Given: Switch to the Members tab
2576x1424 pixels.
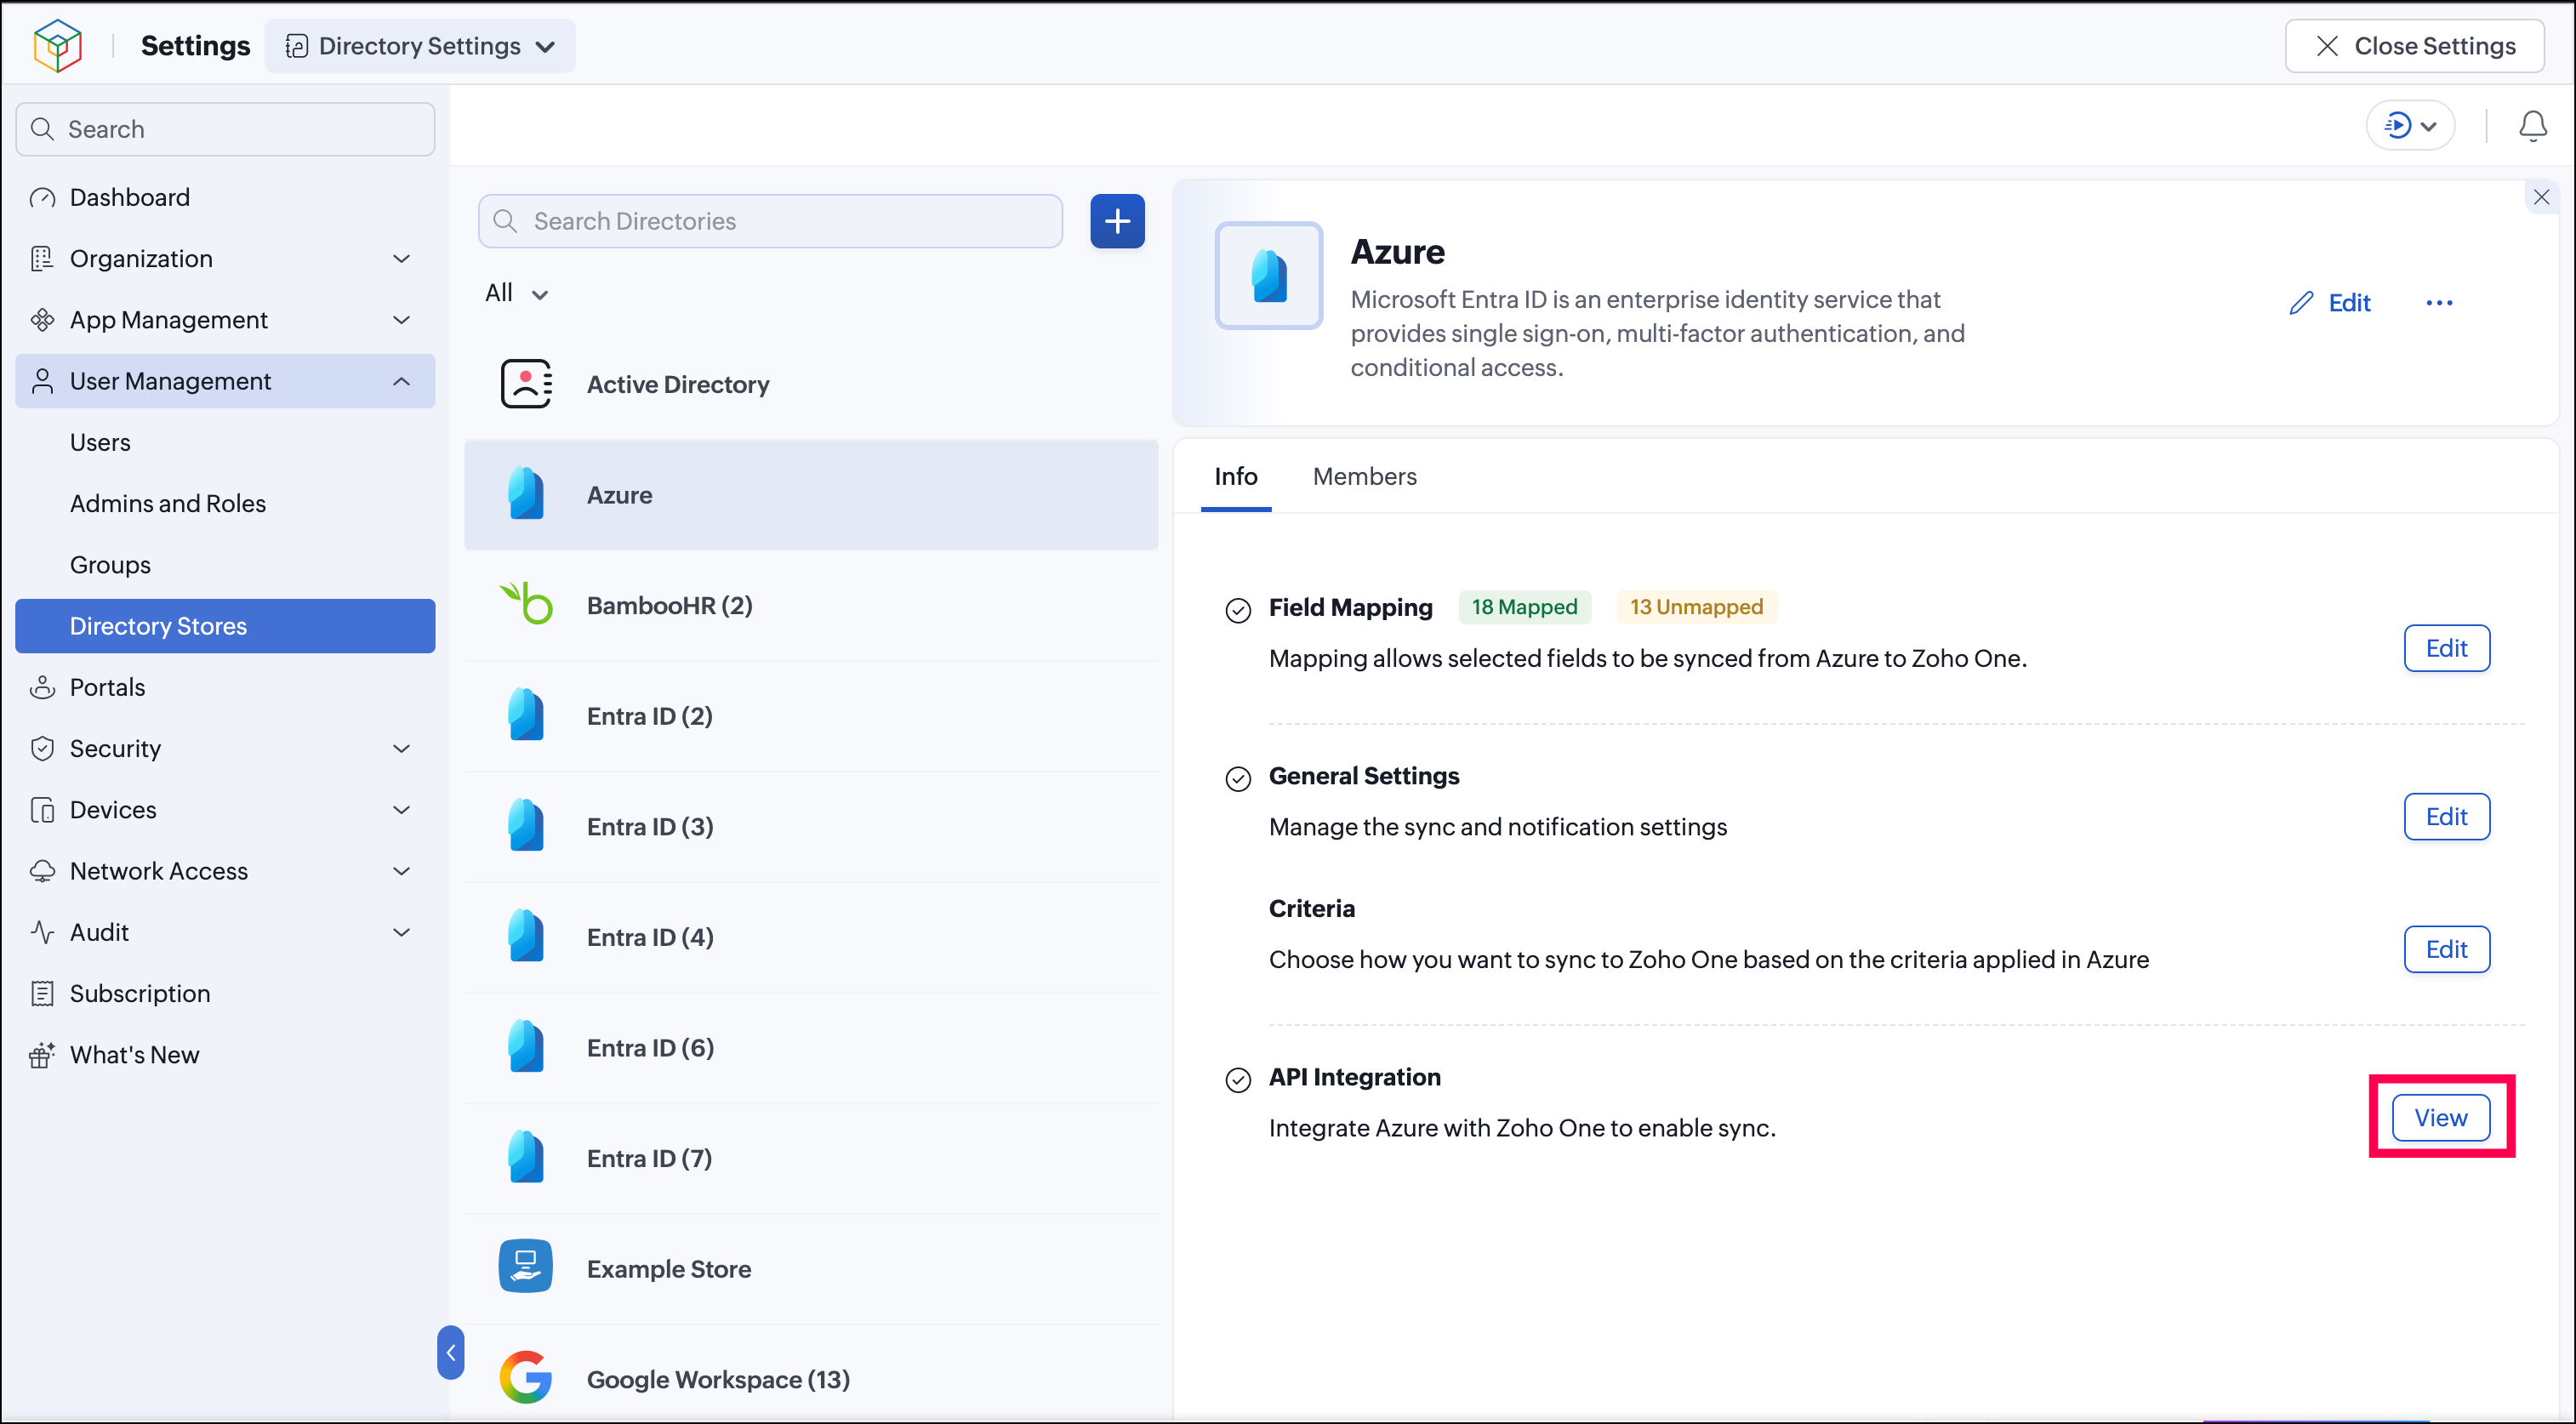Looking at the screenshot, I should [x=1364, y=476].
